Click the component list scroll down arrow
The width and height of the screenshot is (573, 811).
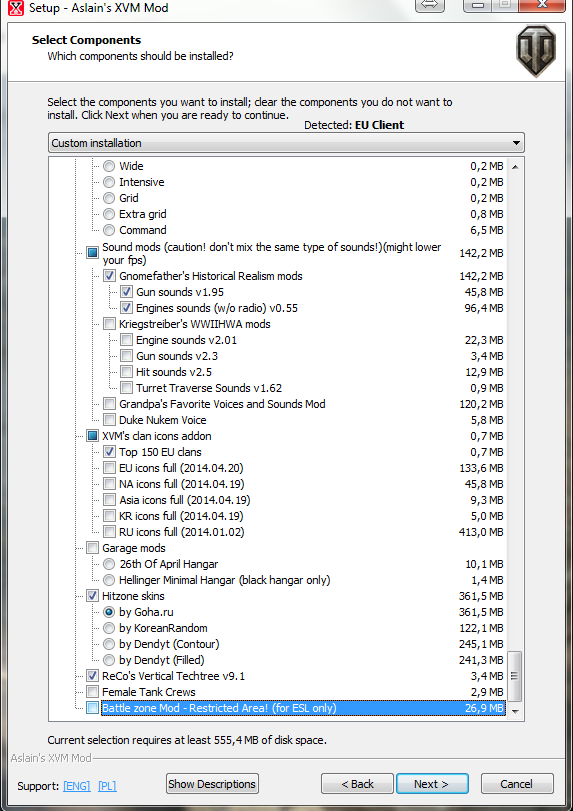coord(515,712)
